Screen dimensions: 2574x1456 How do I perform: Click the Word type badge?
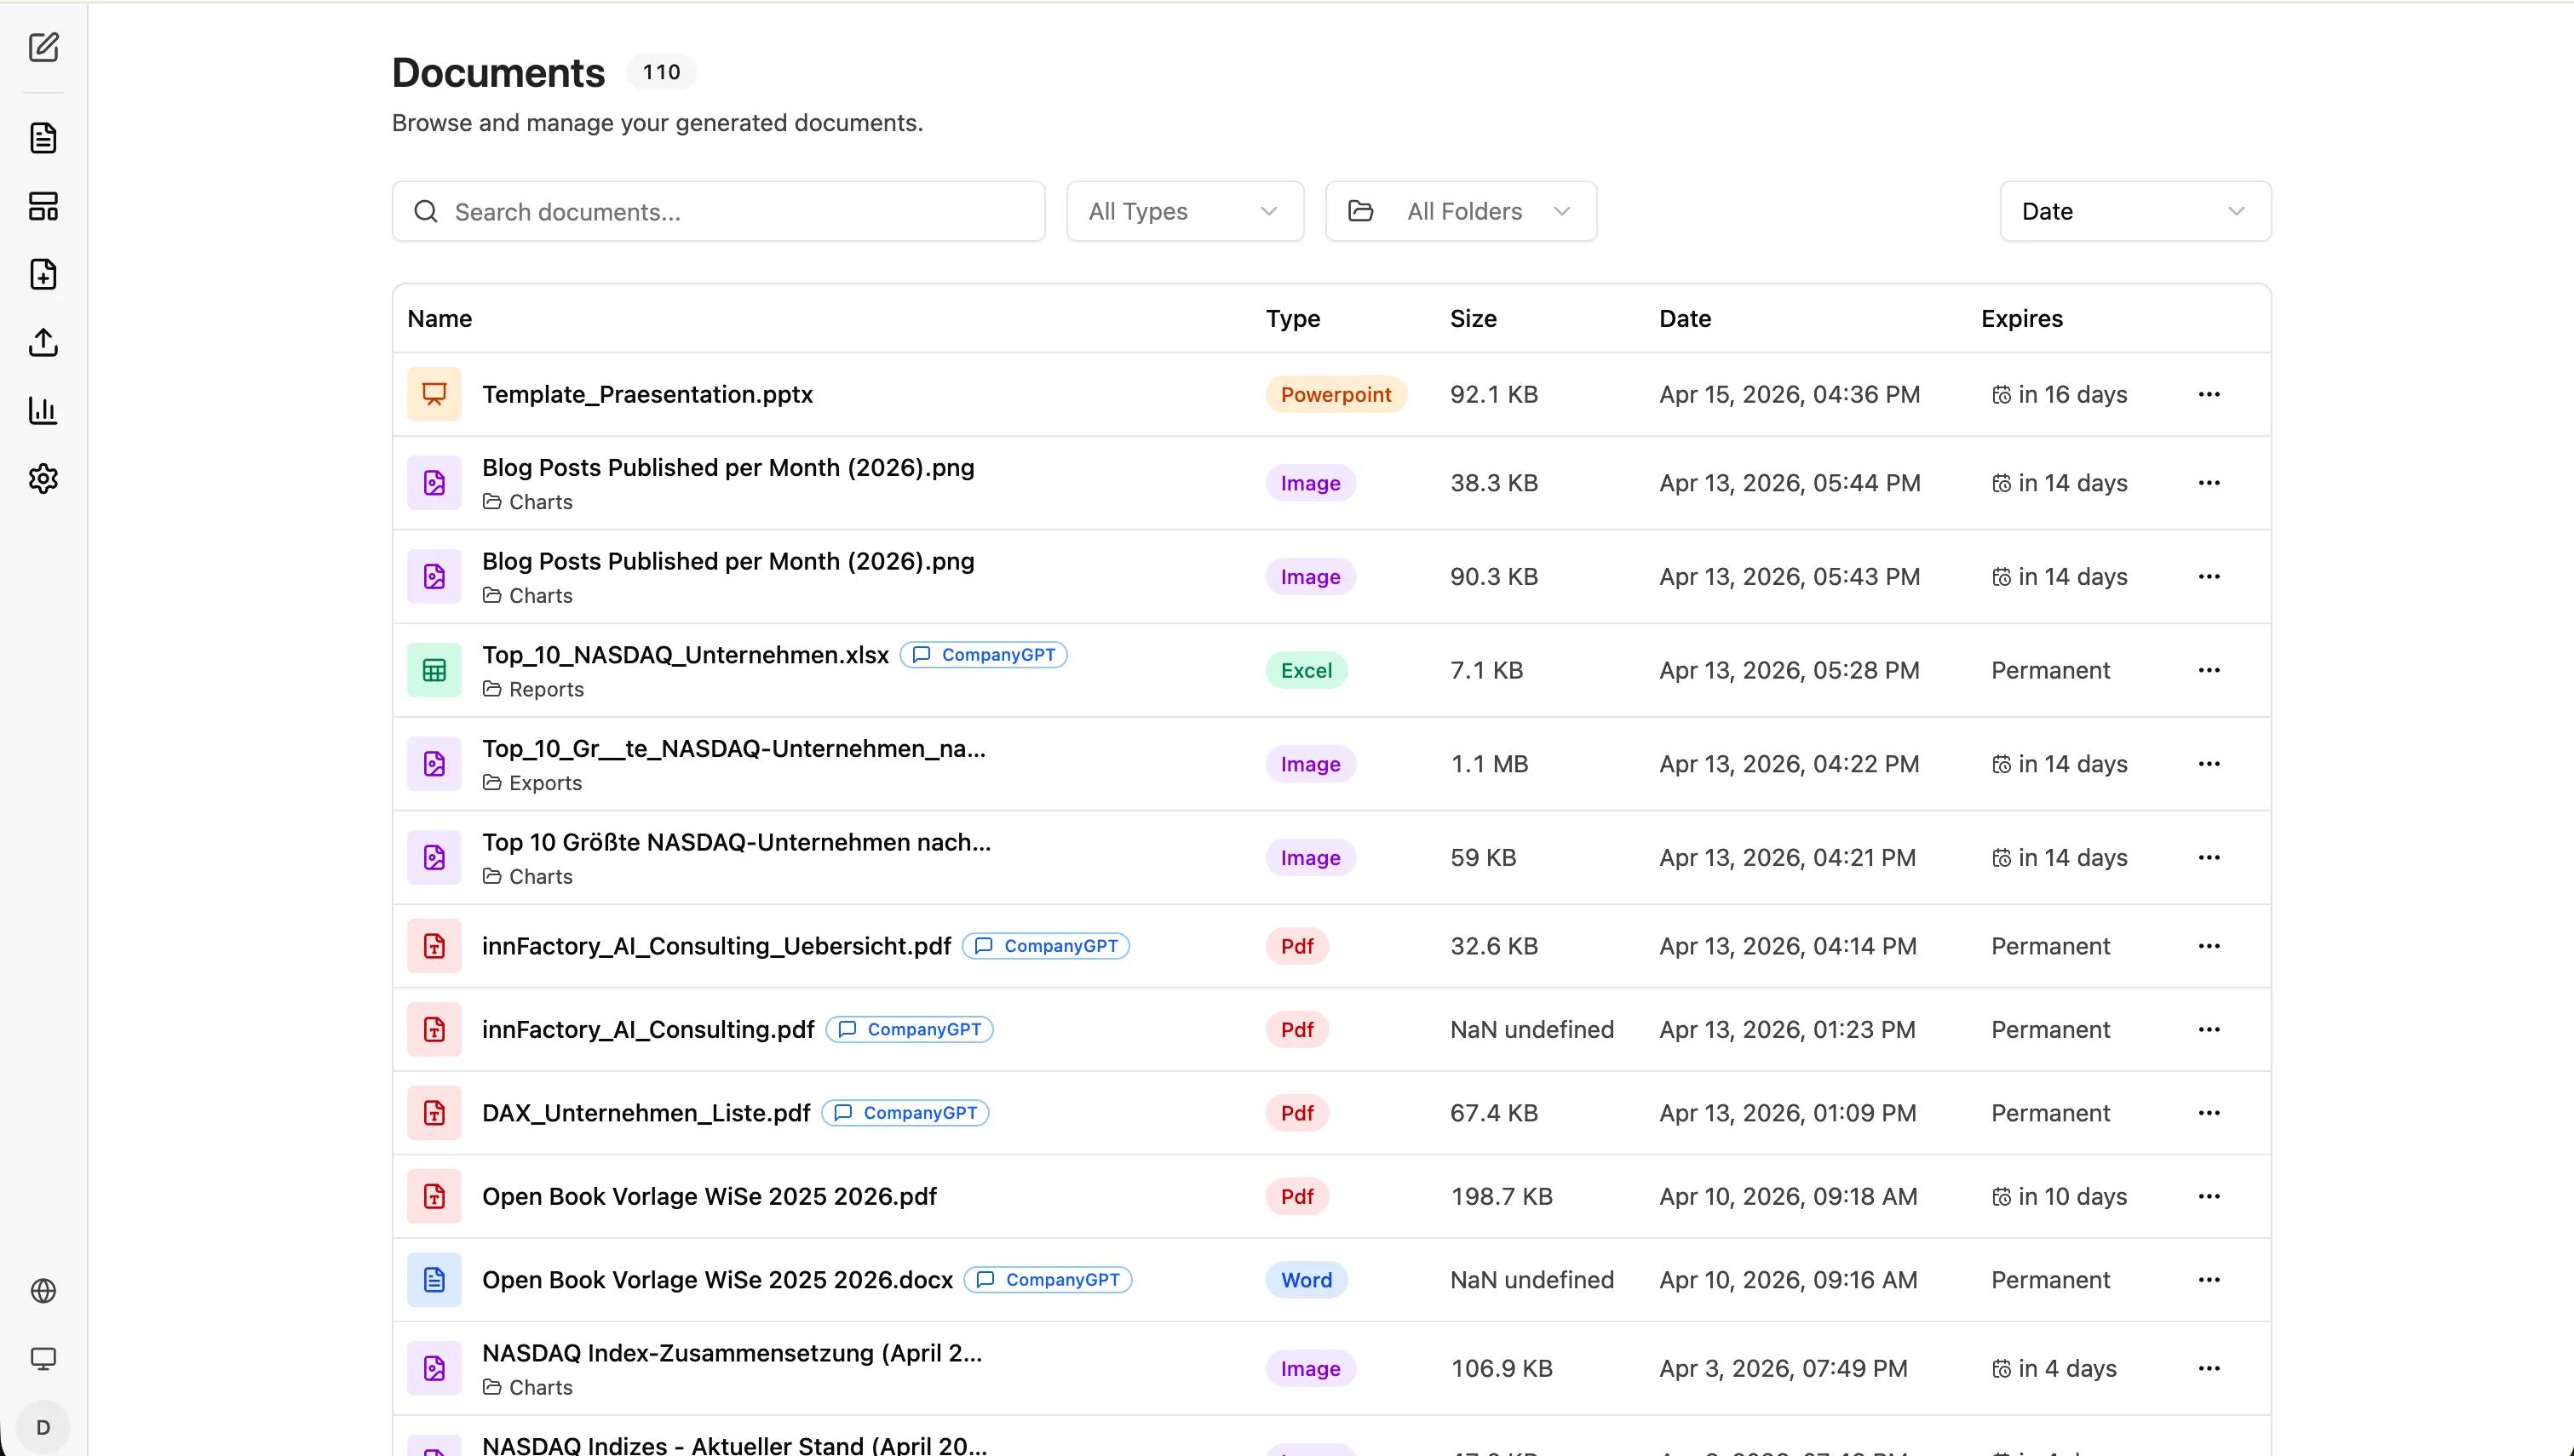[x=1306, y=1280]
